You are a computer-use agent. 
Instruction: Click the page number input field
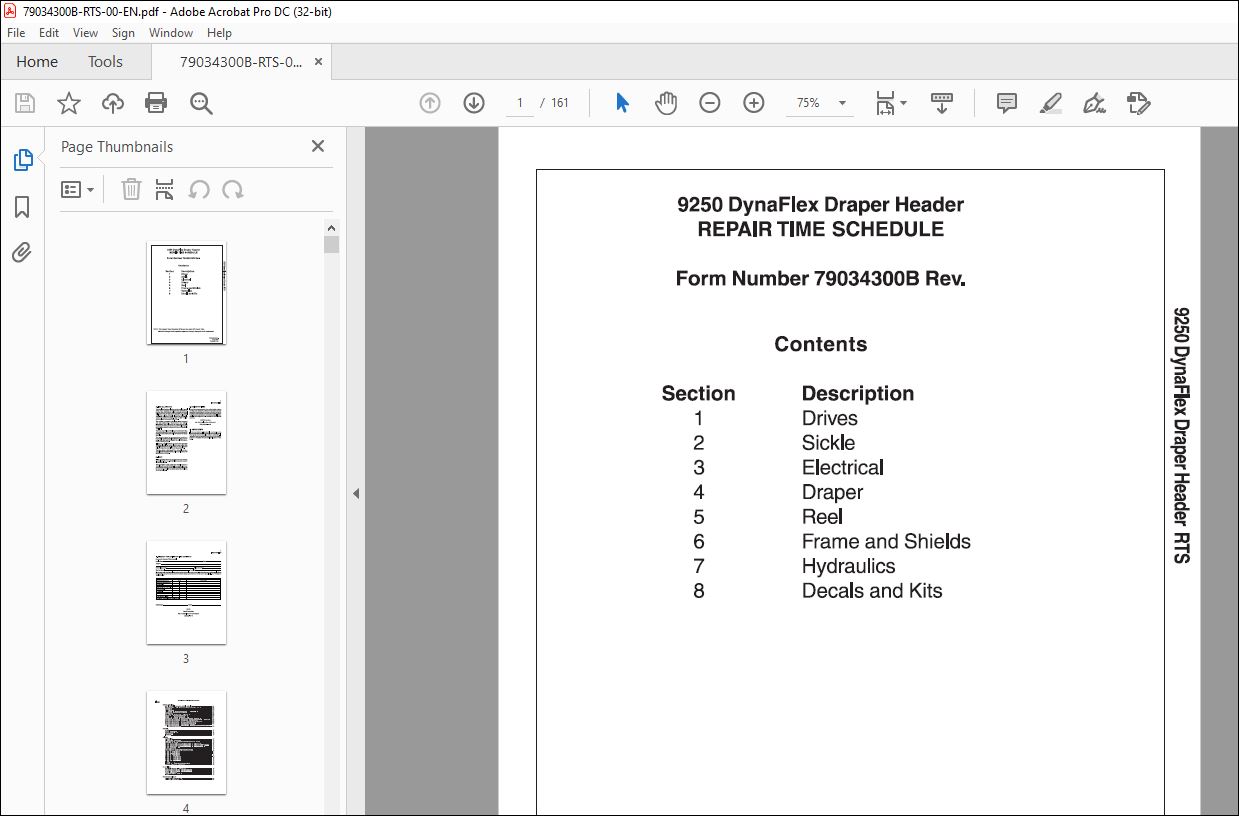pos(520,103)
